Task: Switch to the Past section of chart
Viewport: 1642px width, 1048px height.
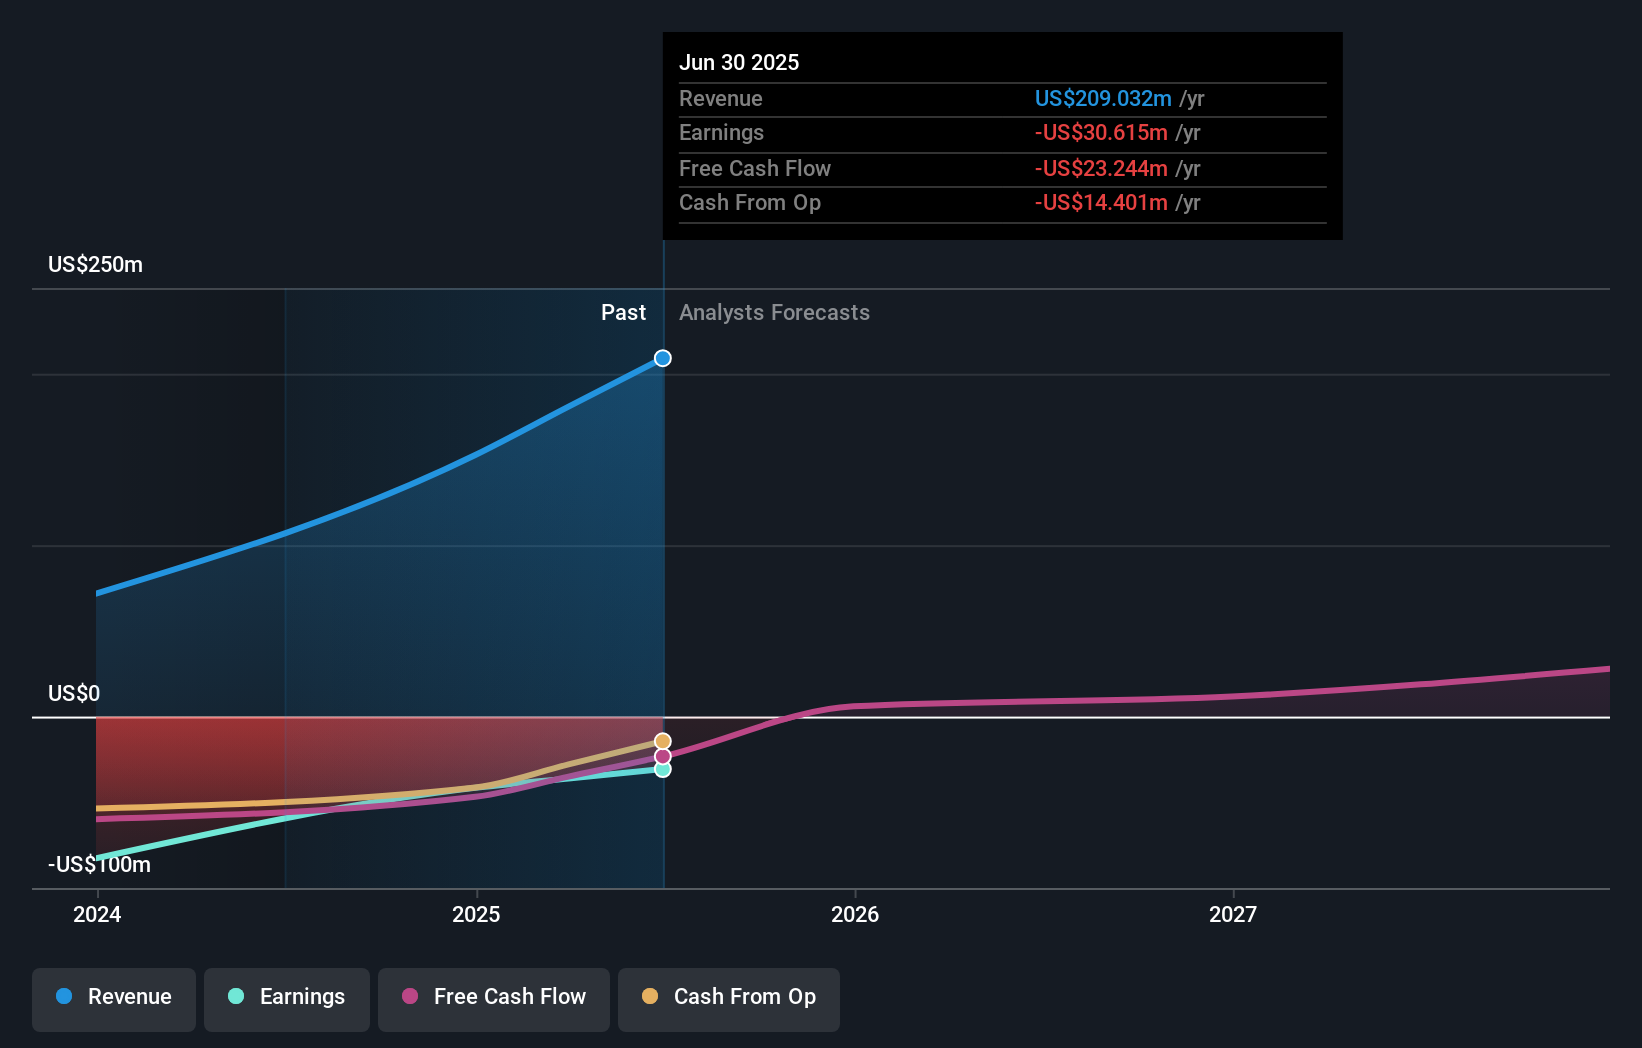Action: [x=623, y=312]
